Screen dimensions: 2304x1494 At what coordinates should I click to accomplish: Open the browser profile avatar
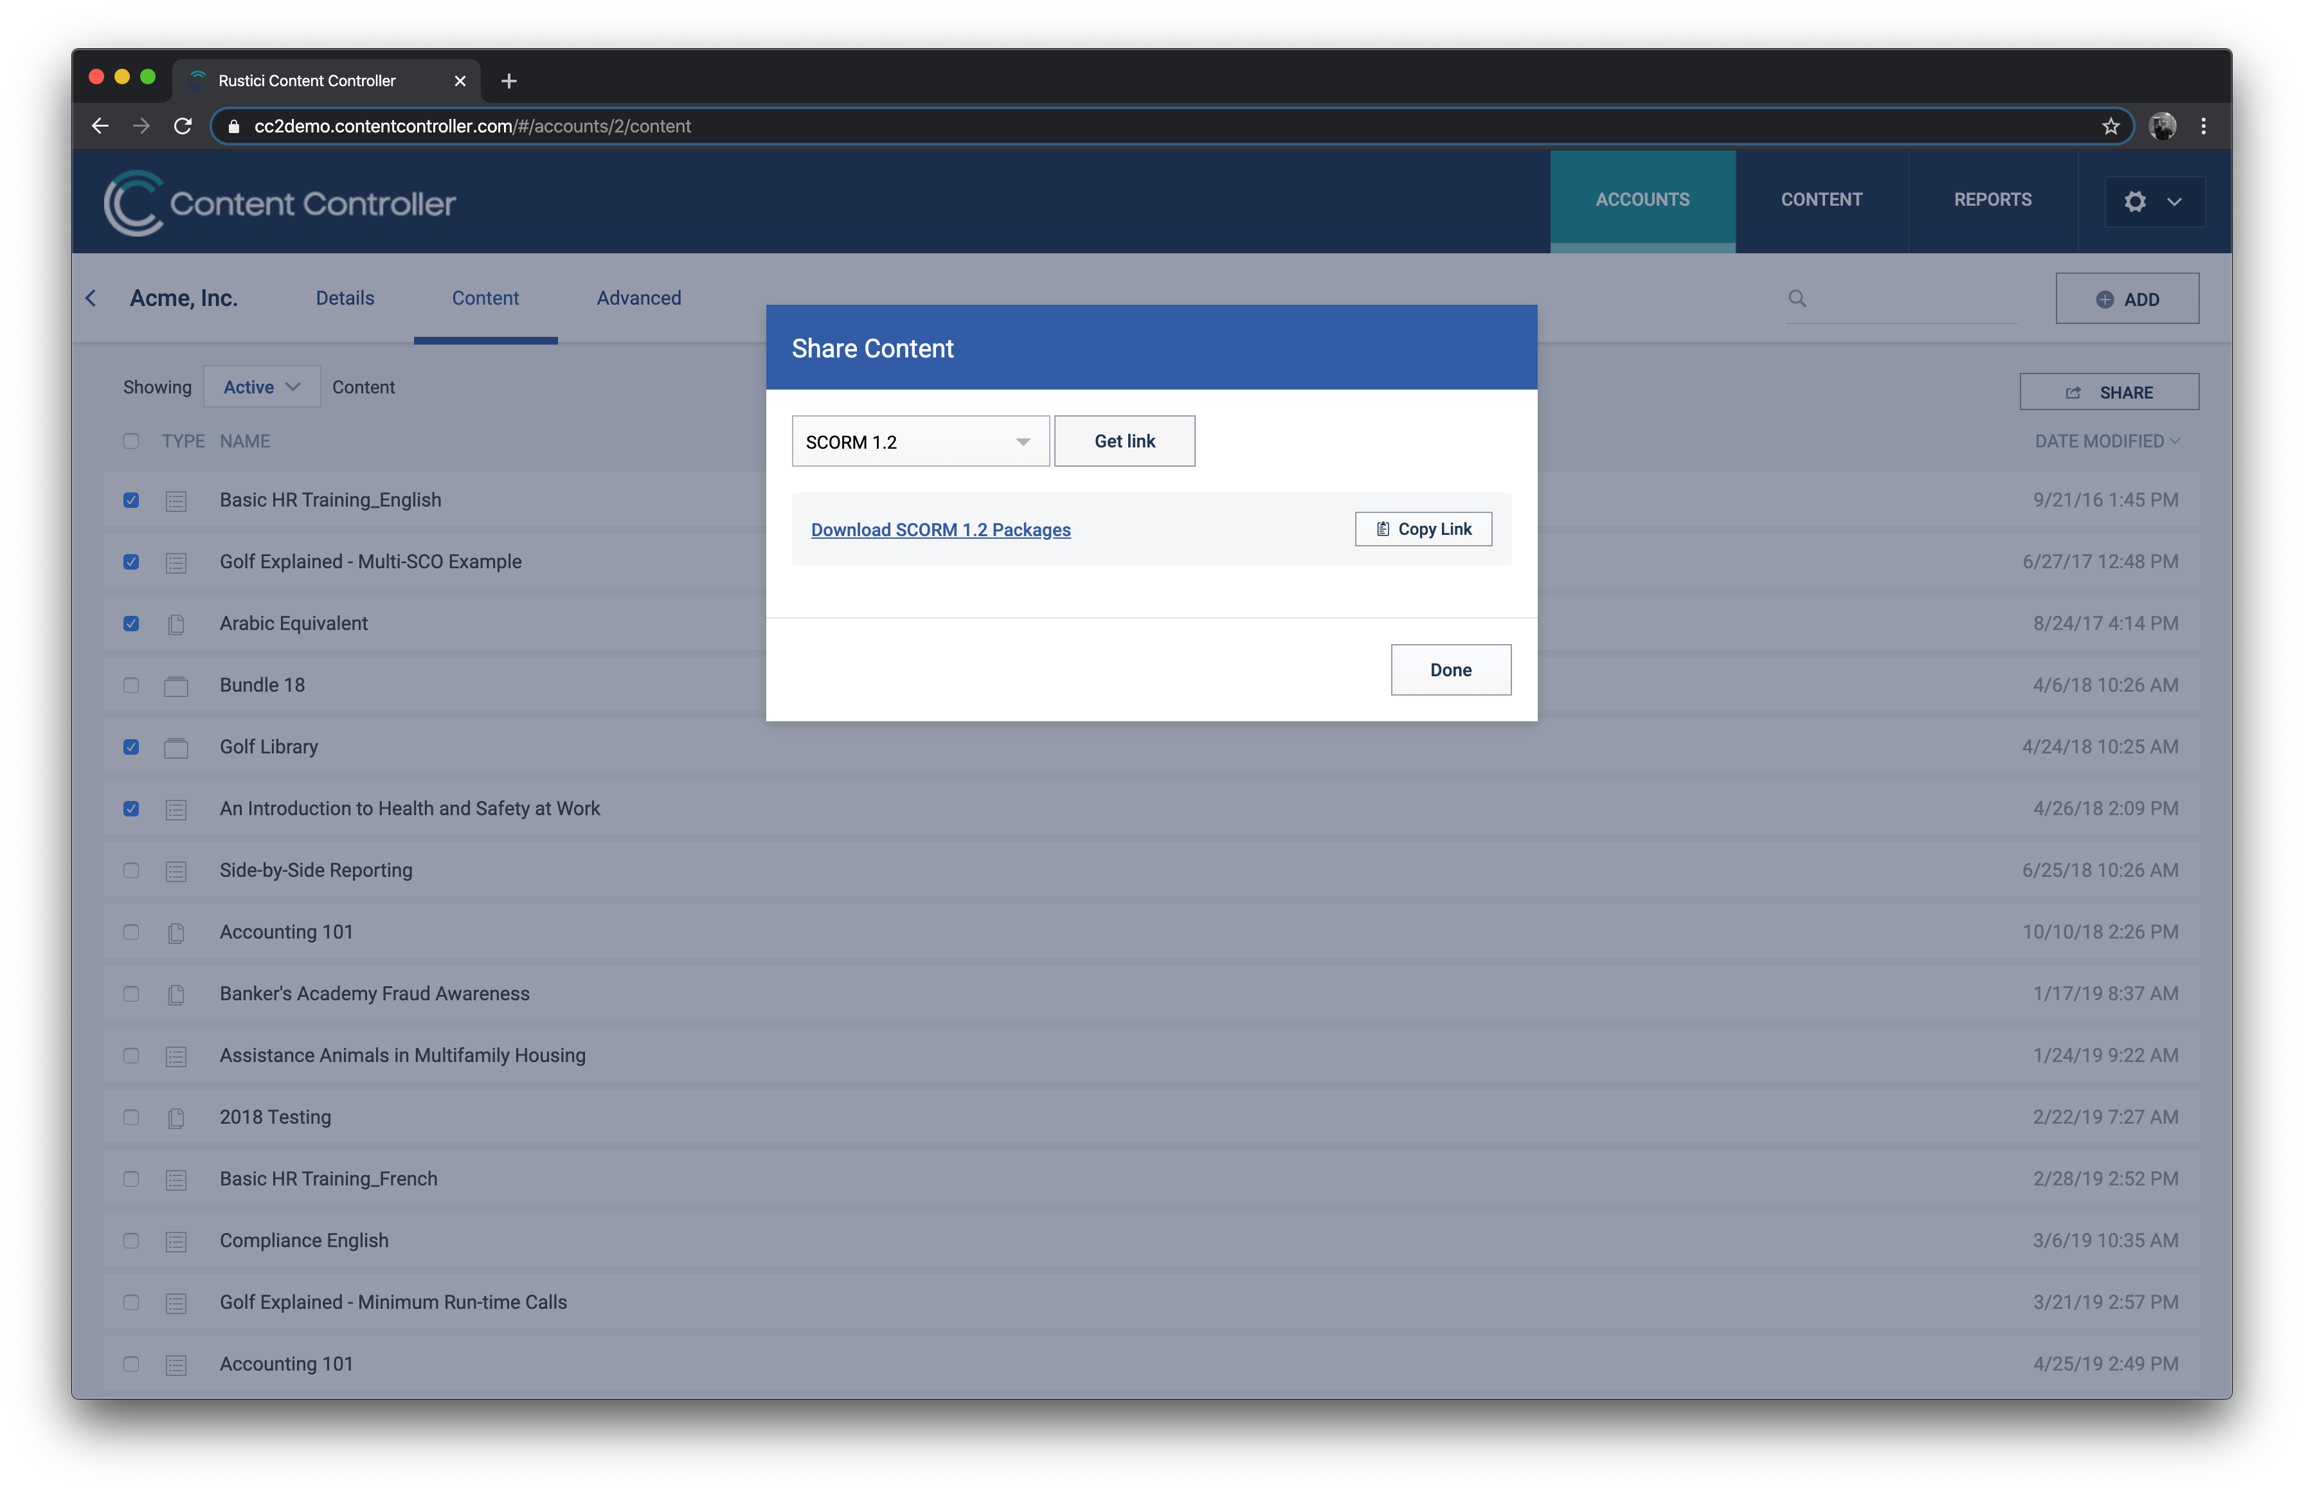point(2162,126)
